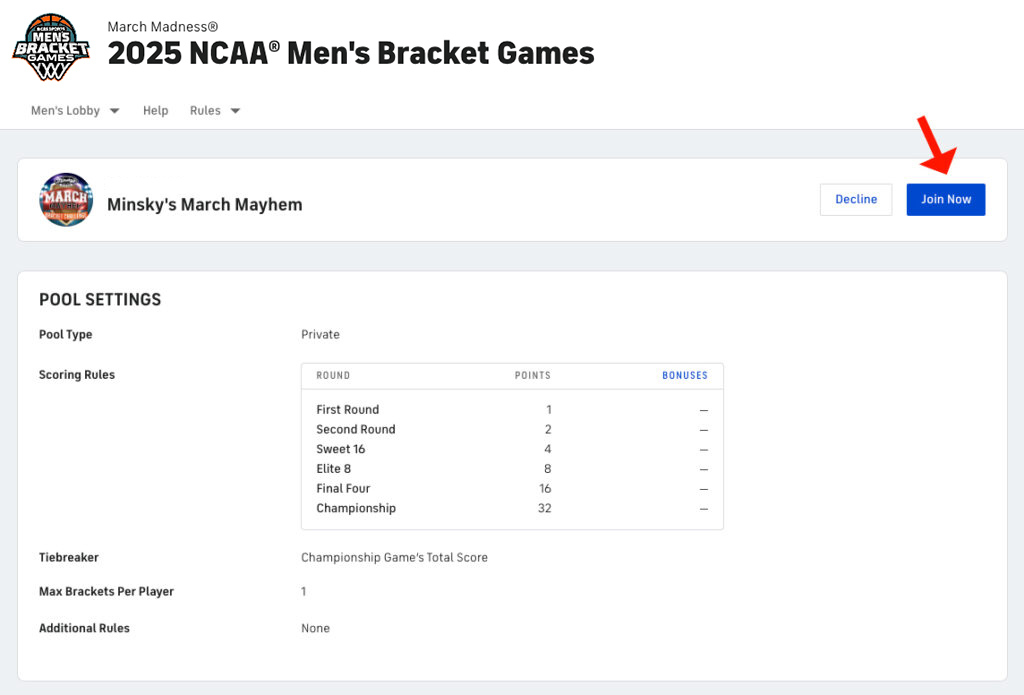Viewport: 1024px width, 695px height.
Task: Expand the Men's Lobby dropdown arrow
Action: [x=114, y=111]
